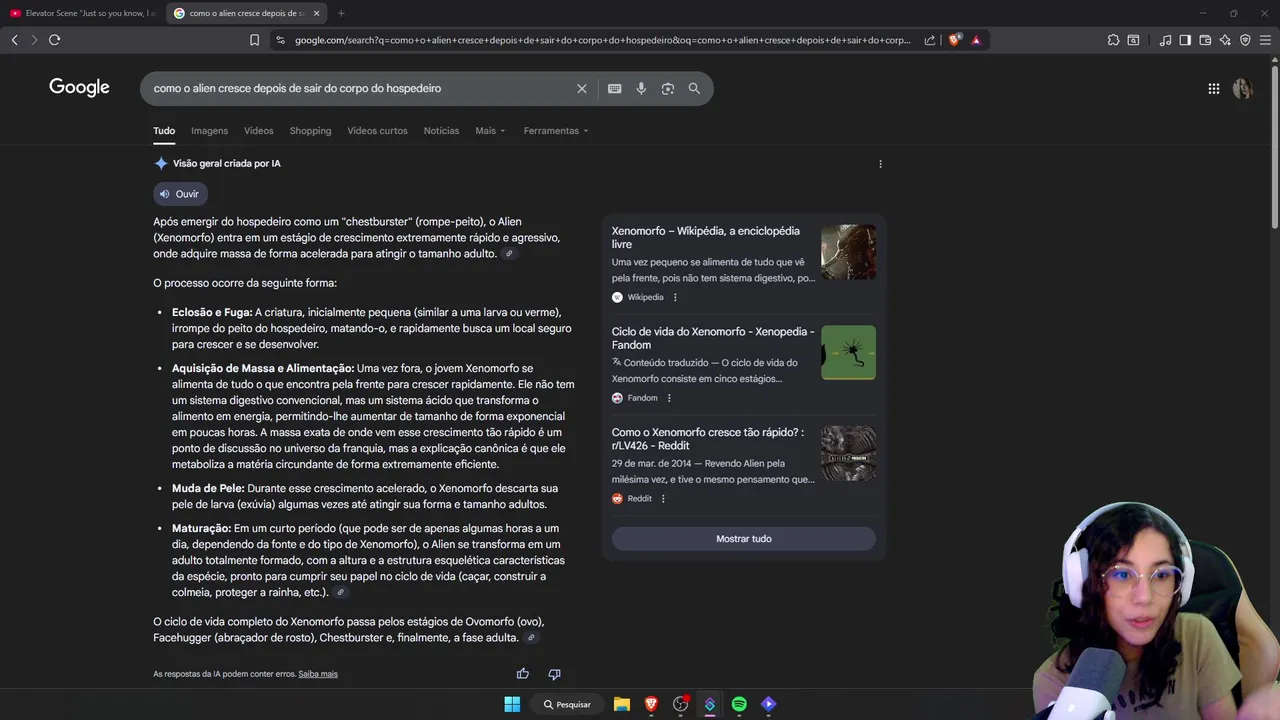Click the Google logo
1280x720 pixels.
click(x=79, y=88)
